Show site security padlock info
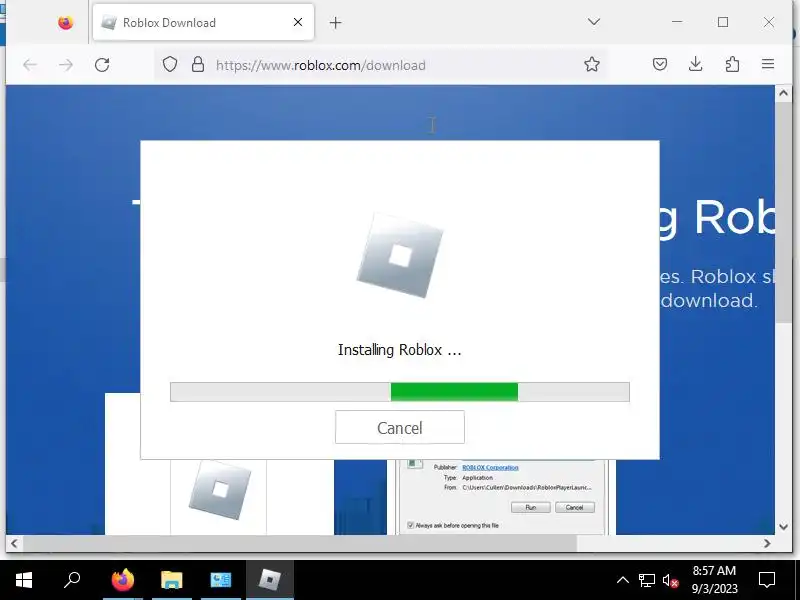Viewport: 800px width, 600px height. coord(198,64)
